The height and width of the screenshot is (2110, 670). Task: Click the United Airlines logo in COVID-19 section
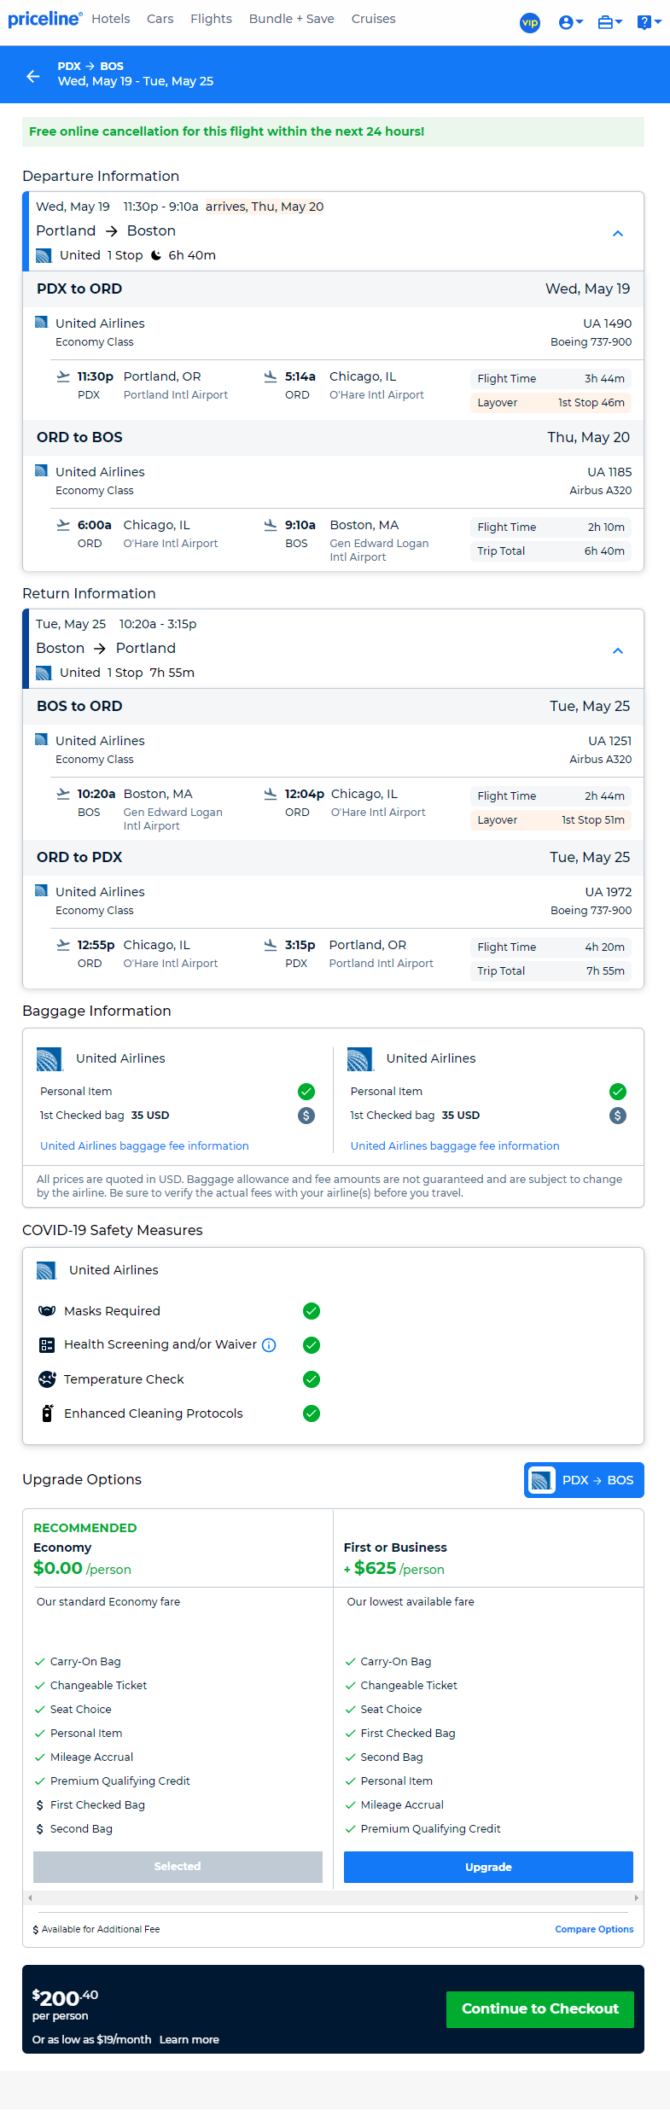coord(46,1270)
